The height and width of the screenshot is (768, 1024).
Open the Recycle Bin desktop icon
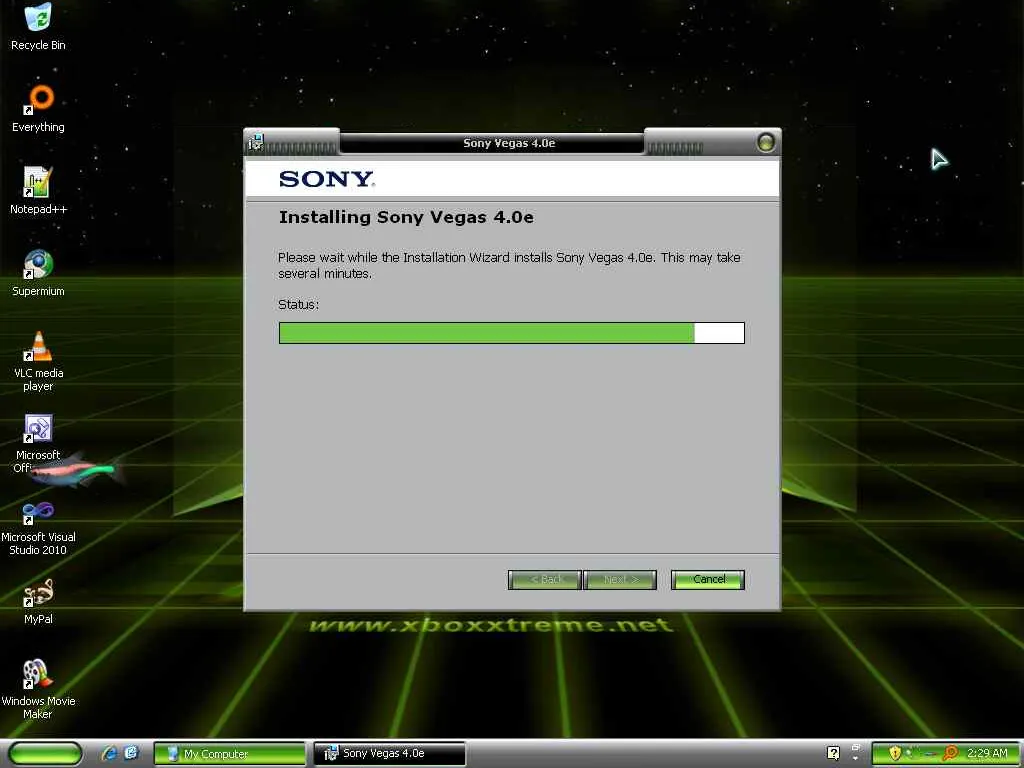tap(38, 27)
